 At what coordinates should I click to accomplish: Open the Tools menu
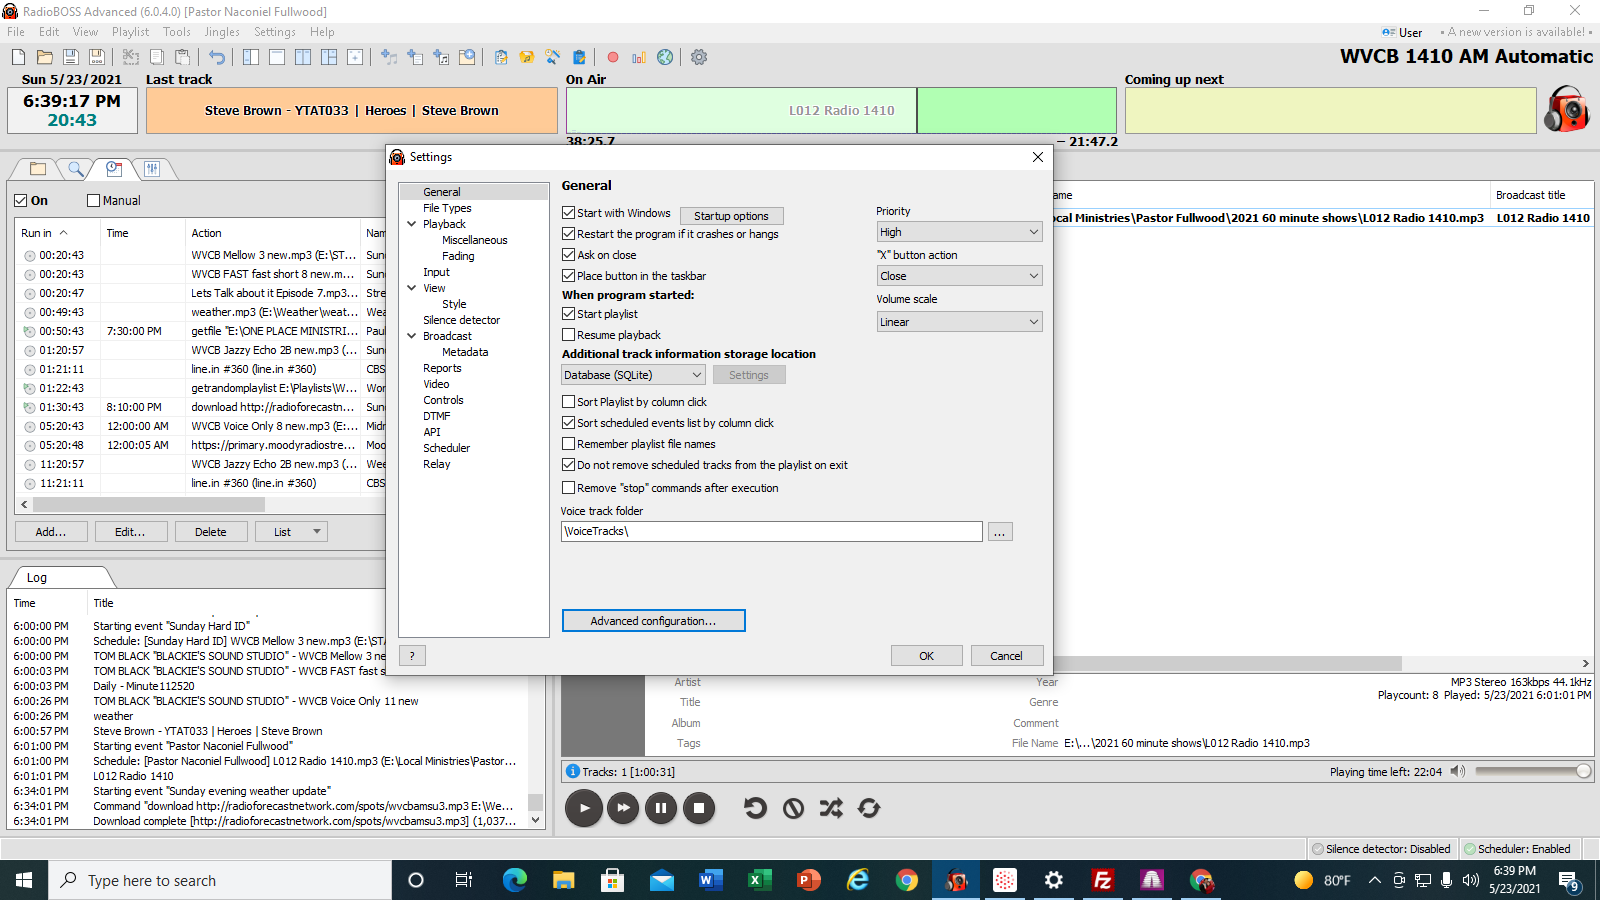177,32
